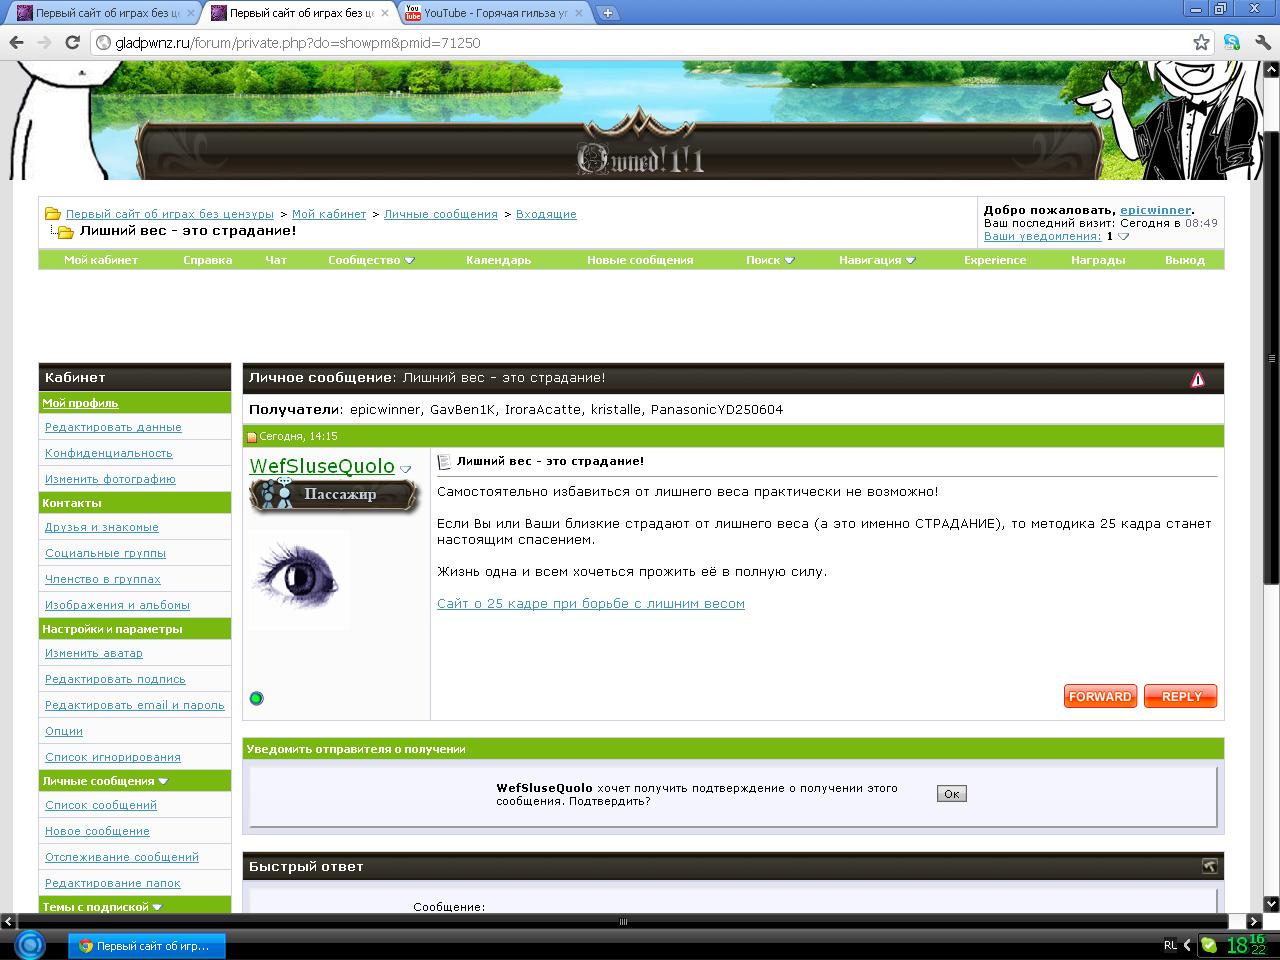1280x960 pixels.
Task: Collapse the Темы с подпиской sidebar section
Action: [157, 907]
